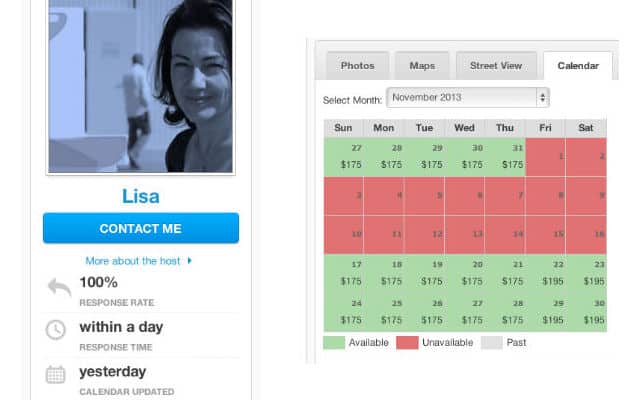Click Lisa's profile photo
The image size is (640, 400).
[x=141, y=86]
